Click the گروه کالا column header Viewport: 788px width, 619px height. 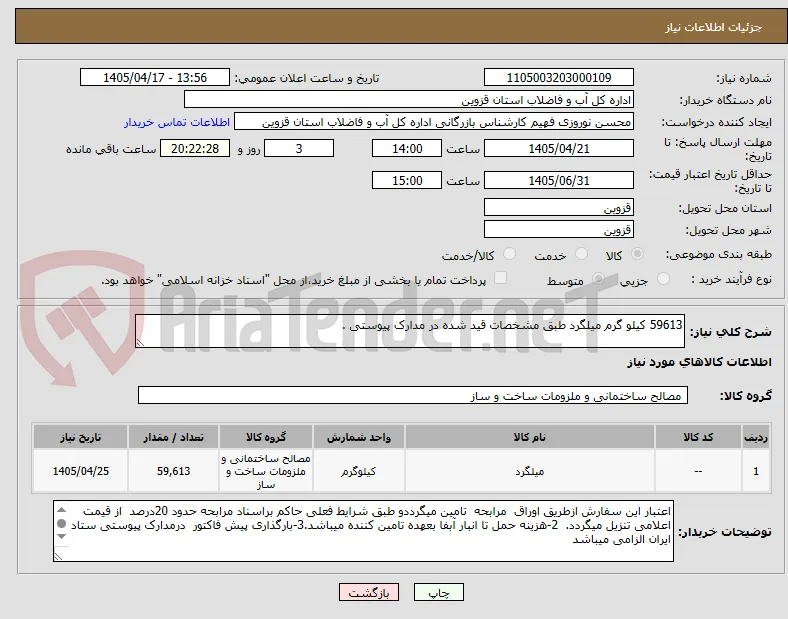(x=266, y=437)
